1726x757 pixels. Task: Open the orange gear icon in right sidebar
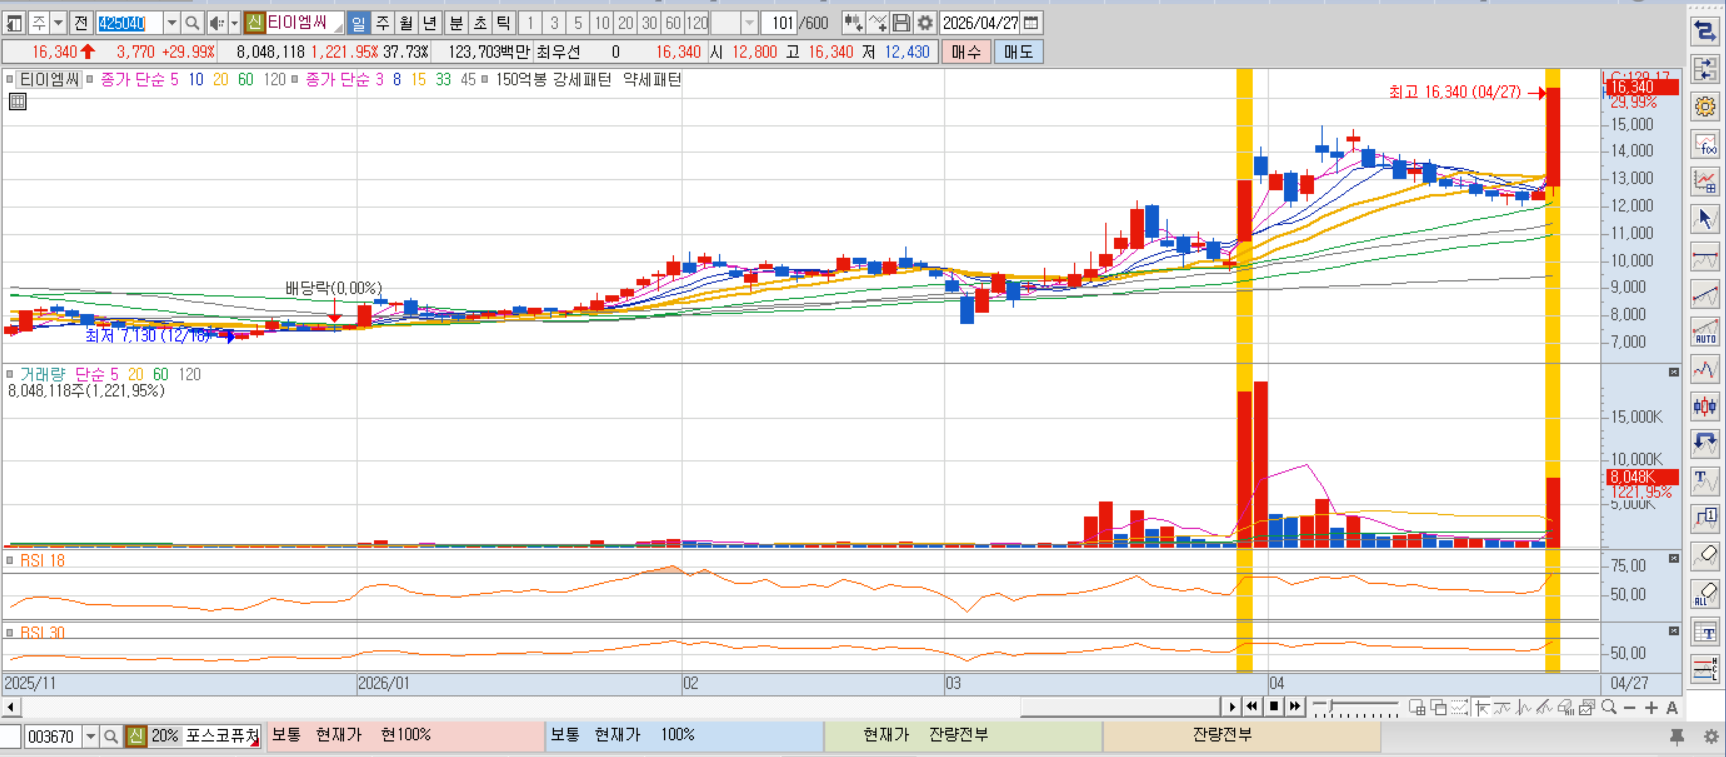coord(1705,106)
